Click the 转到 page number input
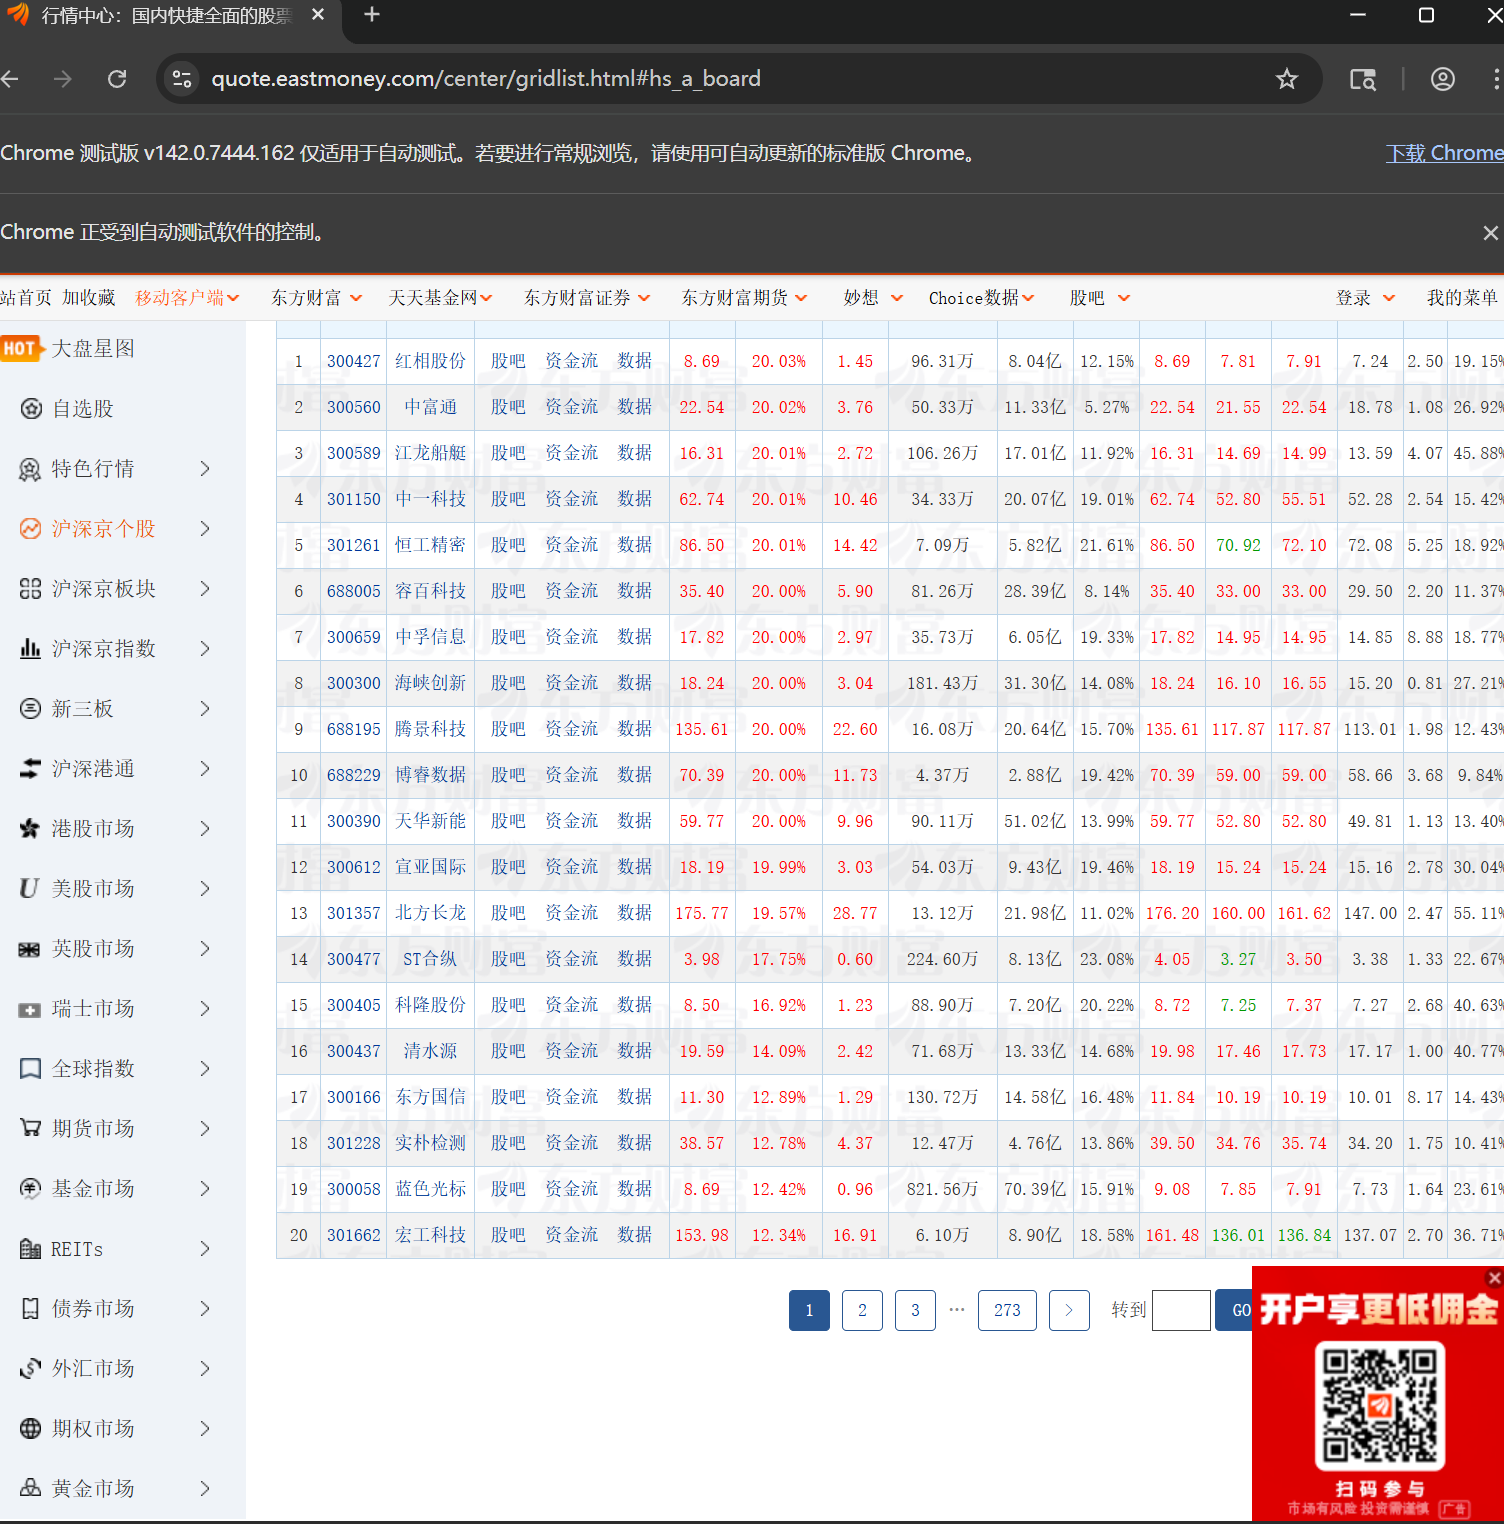The height and width of the screenshot is (1524, 1504). pos(1181,1310)
